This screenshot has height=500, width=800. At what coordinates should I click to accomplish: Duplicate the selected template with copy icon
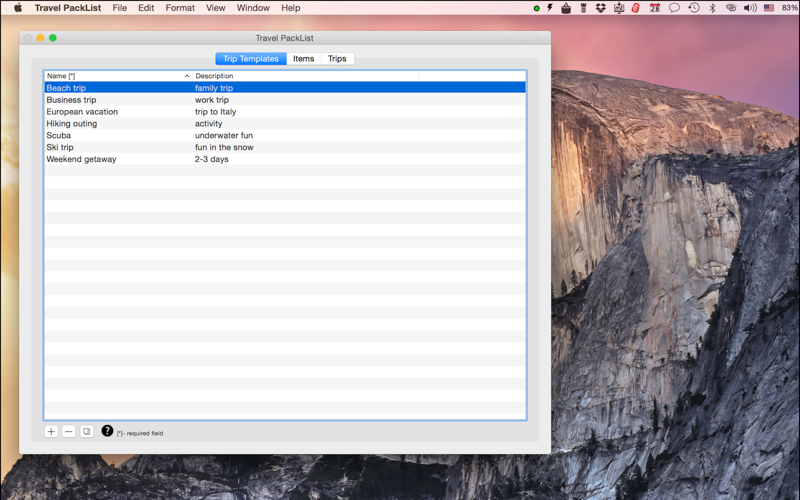[x=87, y=432]
